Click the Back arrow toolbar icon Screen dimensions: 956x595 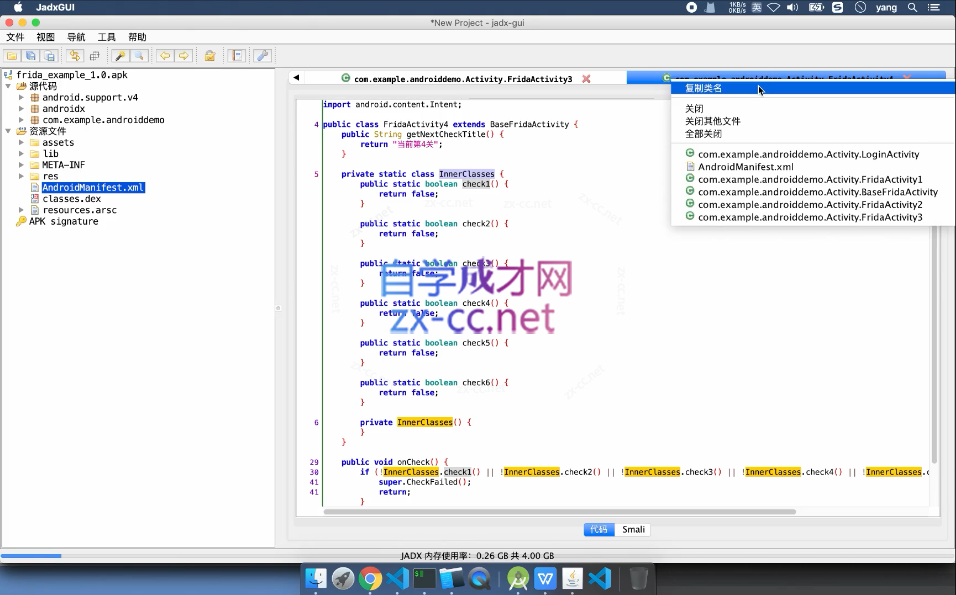(x=164, y=56)
